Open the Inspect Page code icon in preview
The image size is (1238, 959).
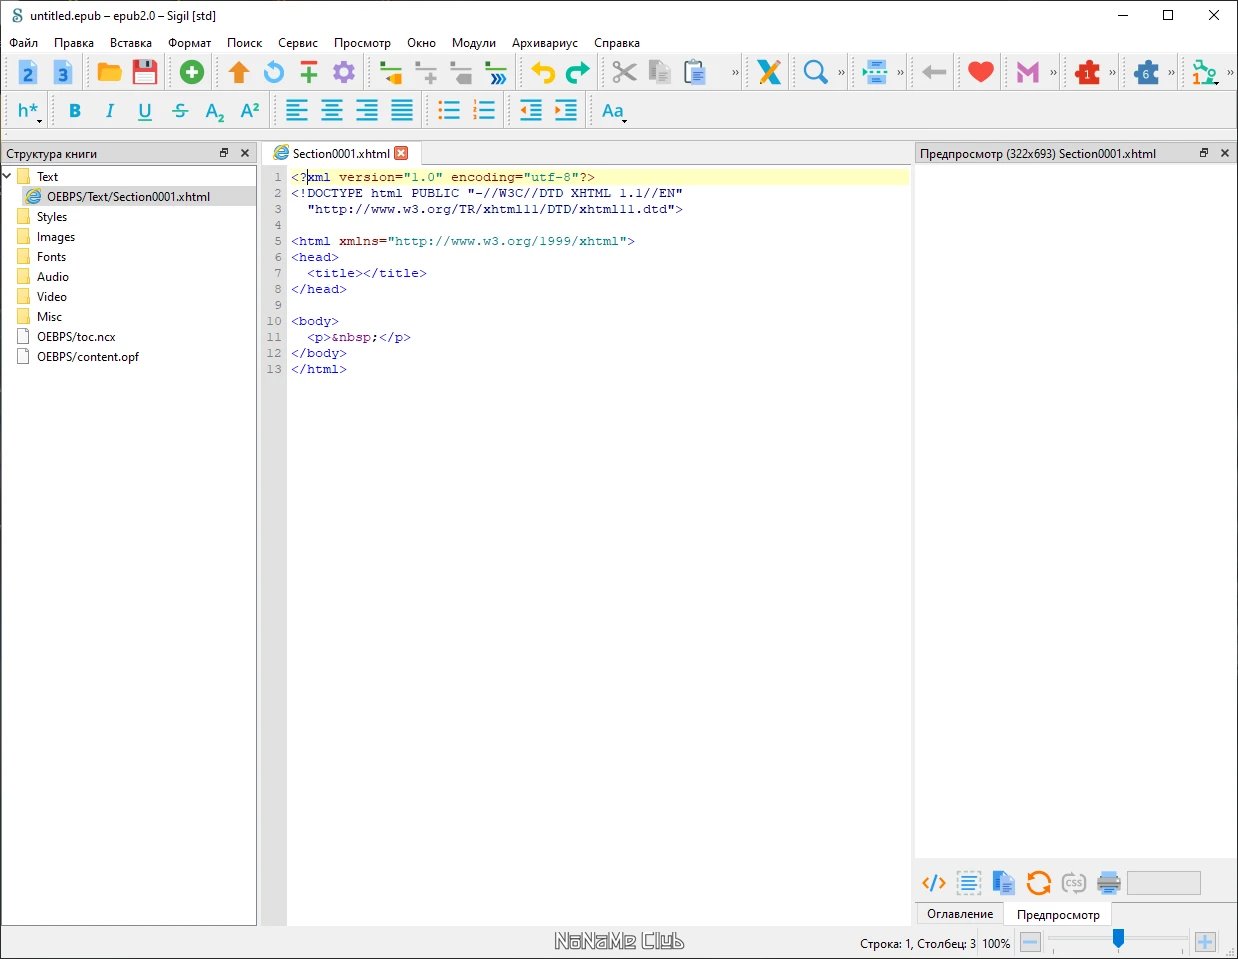coord(933,883)
